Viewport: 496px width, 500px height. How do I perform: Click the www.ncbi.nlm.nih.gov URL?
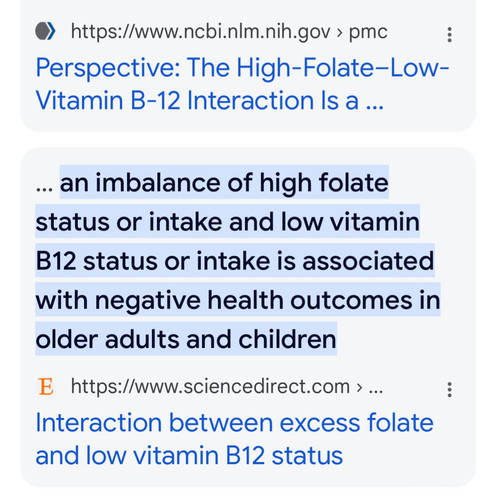click(x=200, y=32)
